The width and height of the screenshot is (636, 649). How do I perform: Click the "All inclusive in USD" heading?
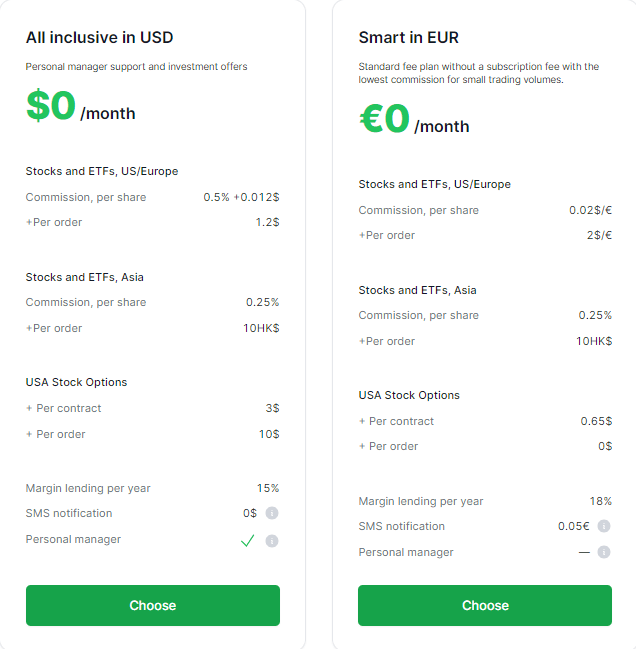[x=99, y=38]
